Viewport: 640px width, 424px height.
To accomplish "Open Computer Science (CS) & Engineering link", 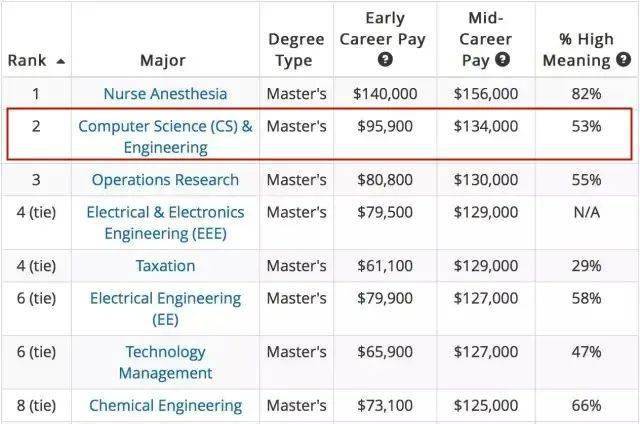I will [165, 137].
